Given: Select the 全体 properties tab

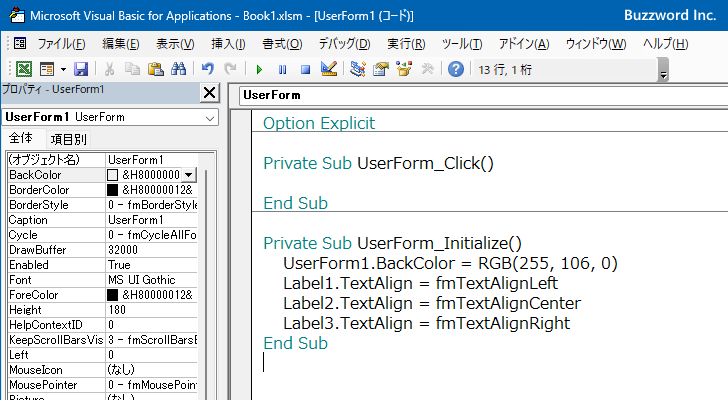Looking at the screenshot, I should pyautogui.click(x=21, y=139).
